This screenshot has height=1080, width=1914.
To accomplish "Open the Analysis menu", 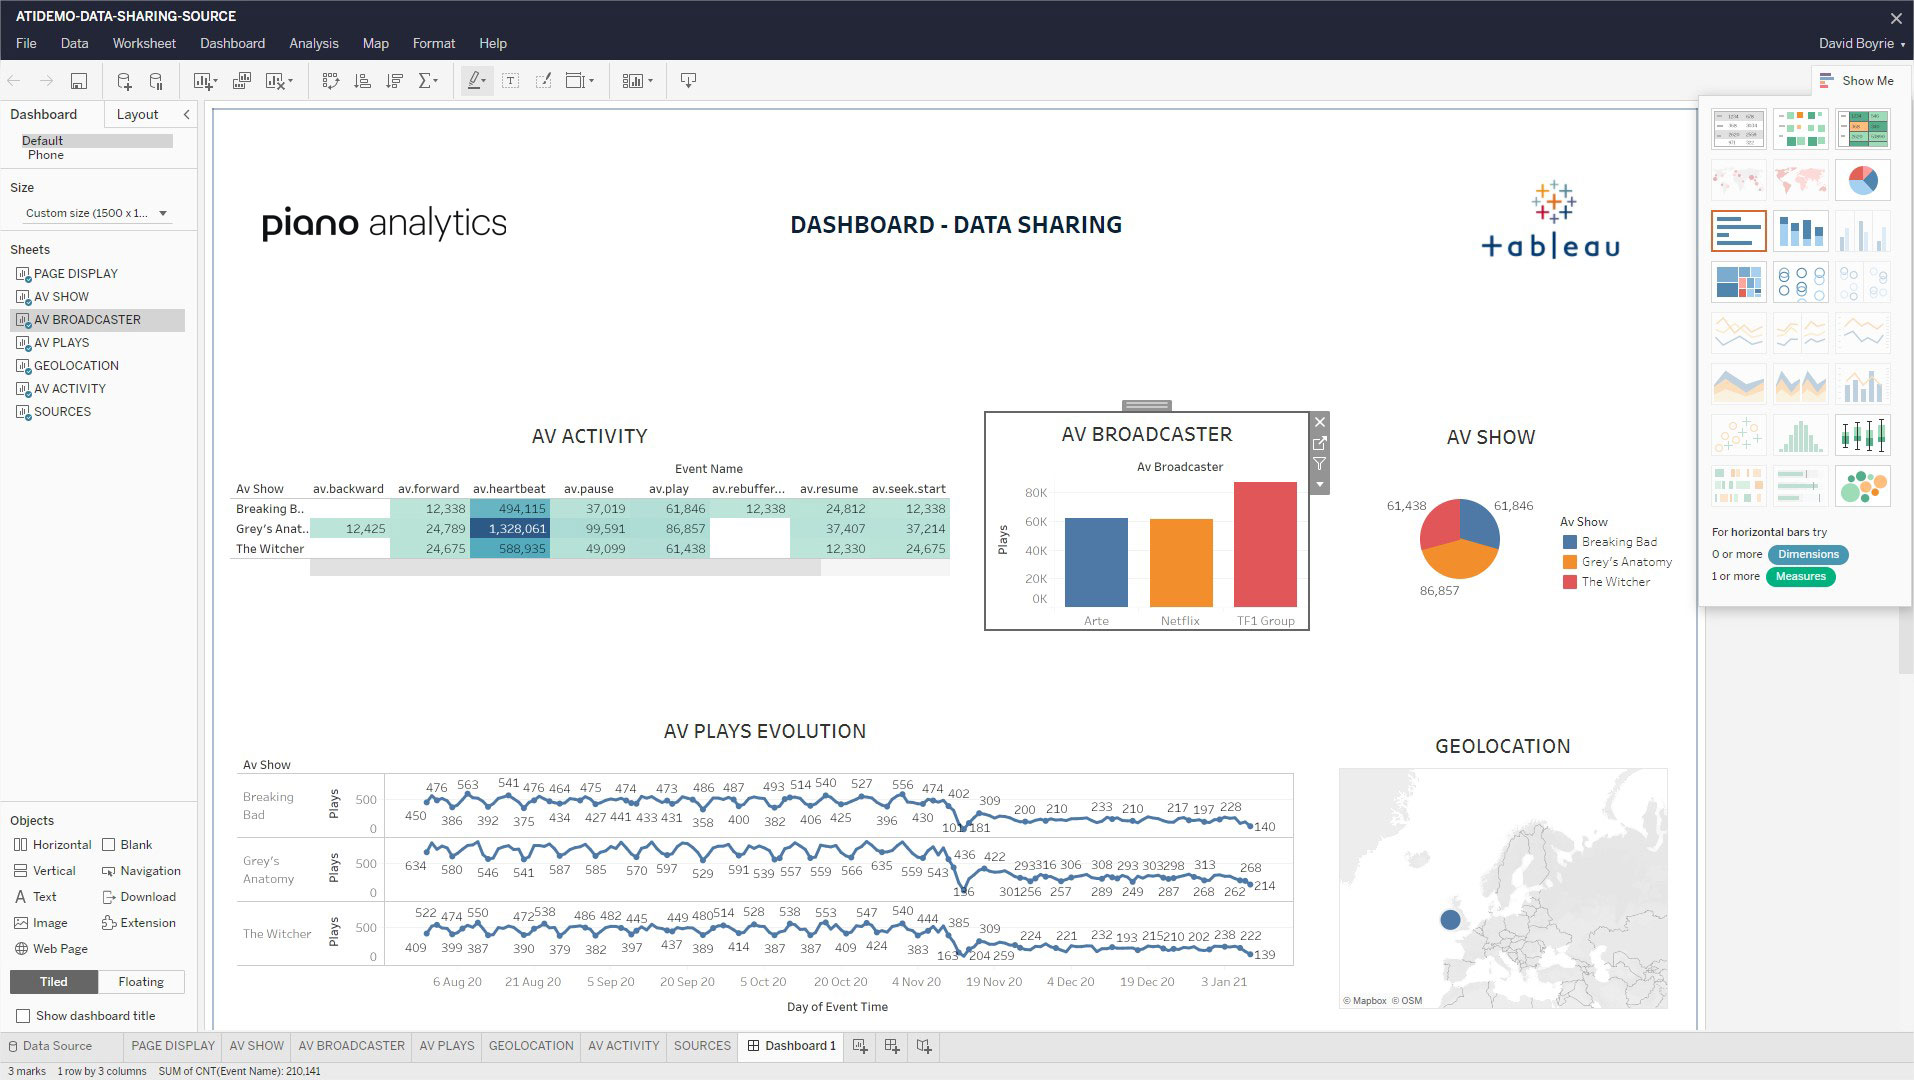I will click(x=313, y=43).
